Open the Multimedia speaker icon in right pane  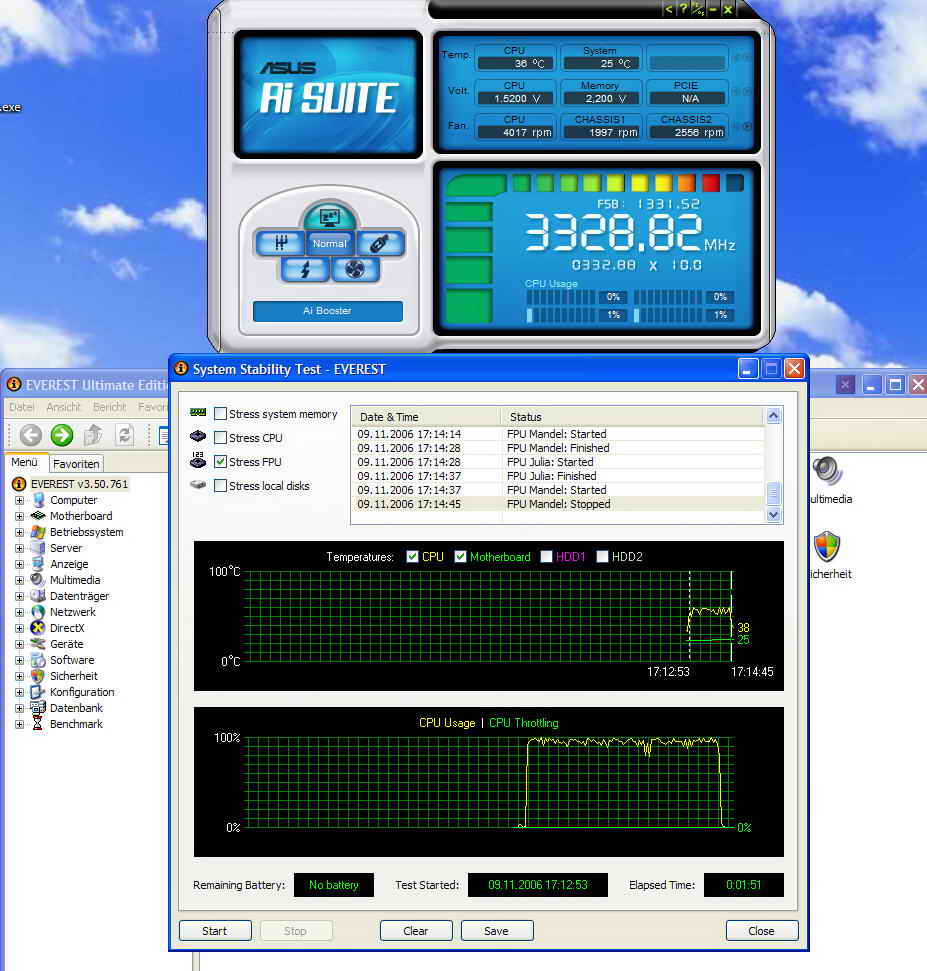point(827,471)
